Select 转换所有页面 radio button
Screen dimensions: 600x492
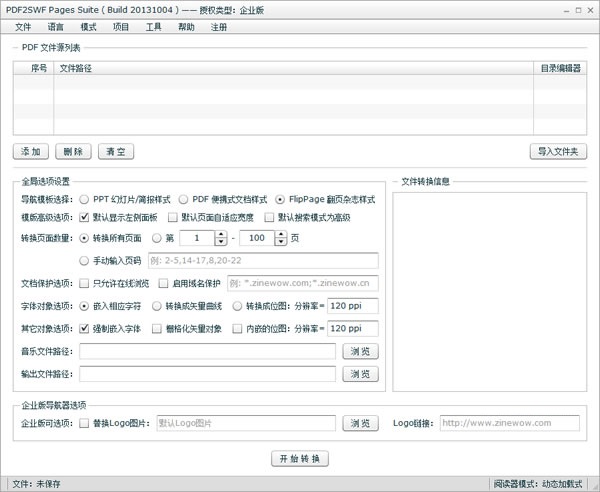click(84, 238)
